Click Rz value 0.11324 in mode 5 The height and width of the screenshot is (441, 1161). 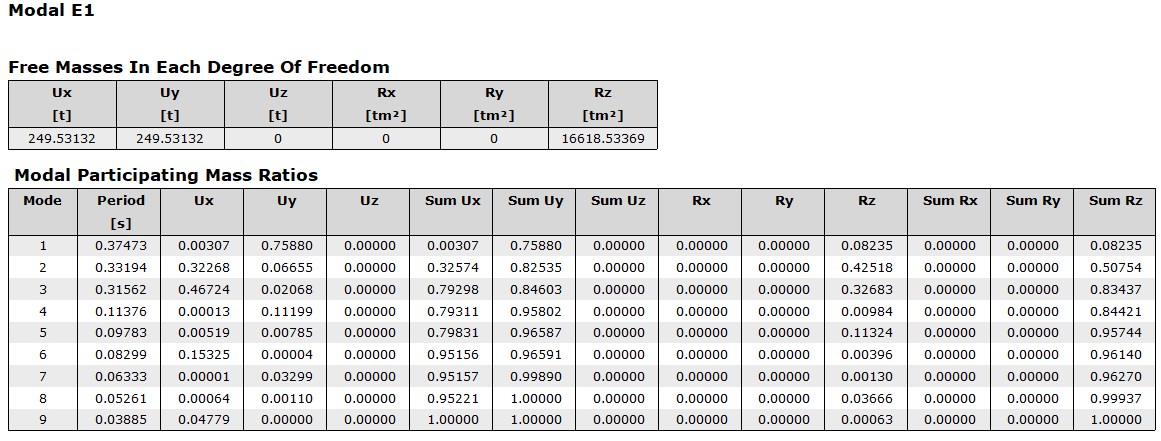(866, 333)
